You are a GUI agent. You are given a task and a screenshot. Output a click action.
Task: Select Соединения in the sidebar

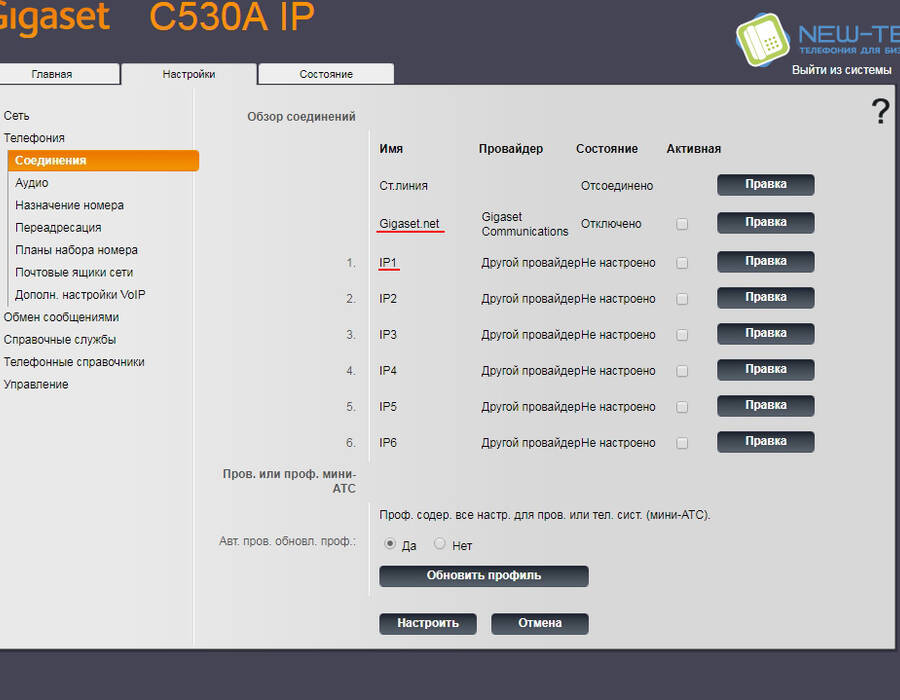tap(103, 161)
